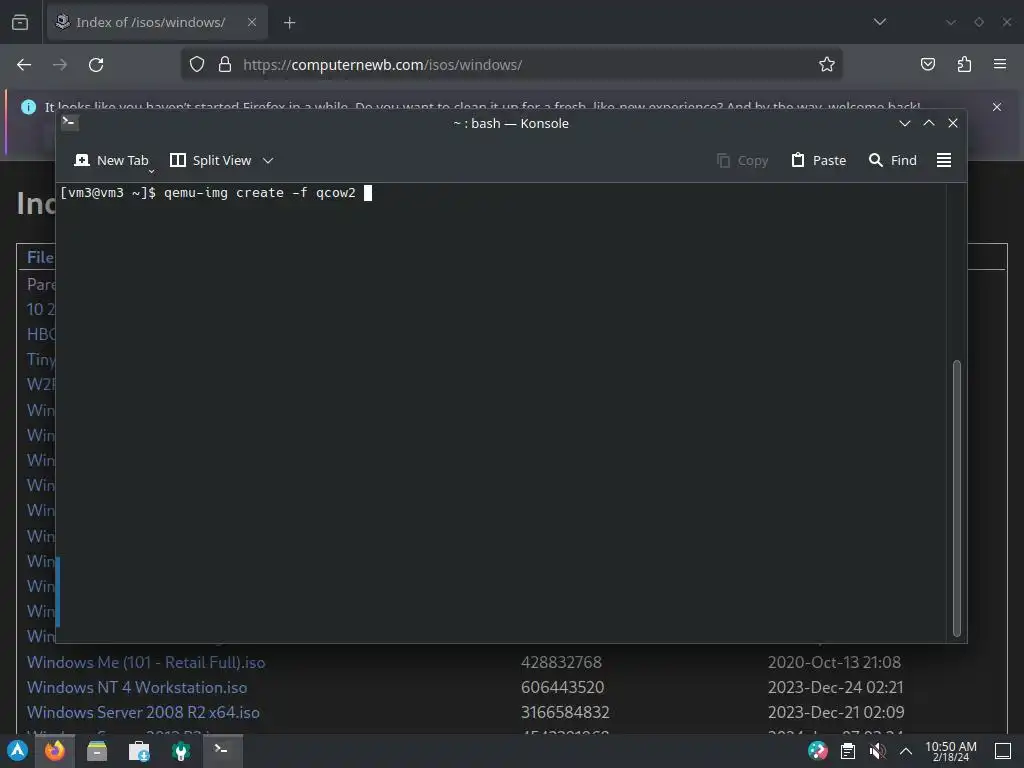Bookmark this page with the star
Image resolution: width=1024 pixels, height=768 pixels.
click(827, 65)
